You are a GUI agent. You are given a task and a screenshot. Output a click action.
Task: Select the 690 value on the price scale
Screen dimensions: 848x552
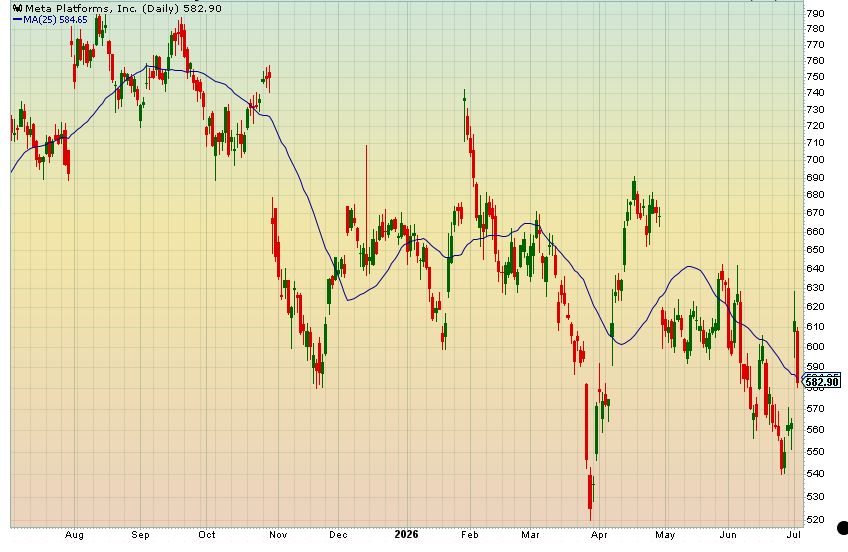point(815,178)
